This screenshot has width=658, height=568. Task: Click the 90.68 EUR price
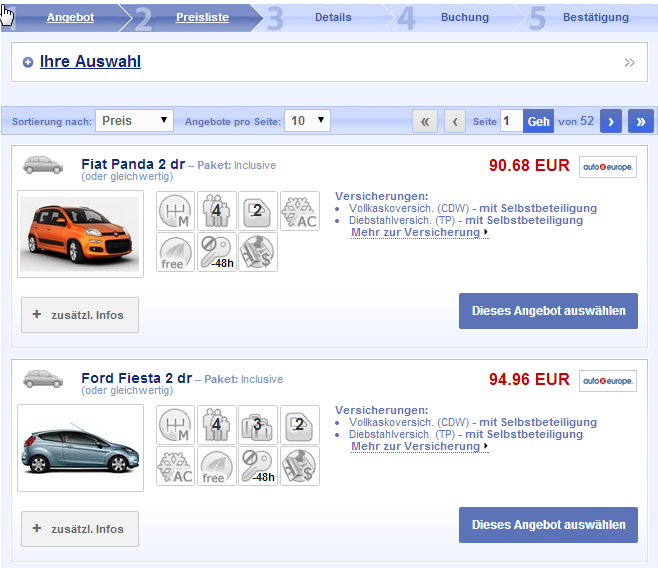coord(529,165)
